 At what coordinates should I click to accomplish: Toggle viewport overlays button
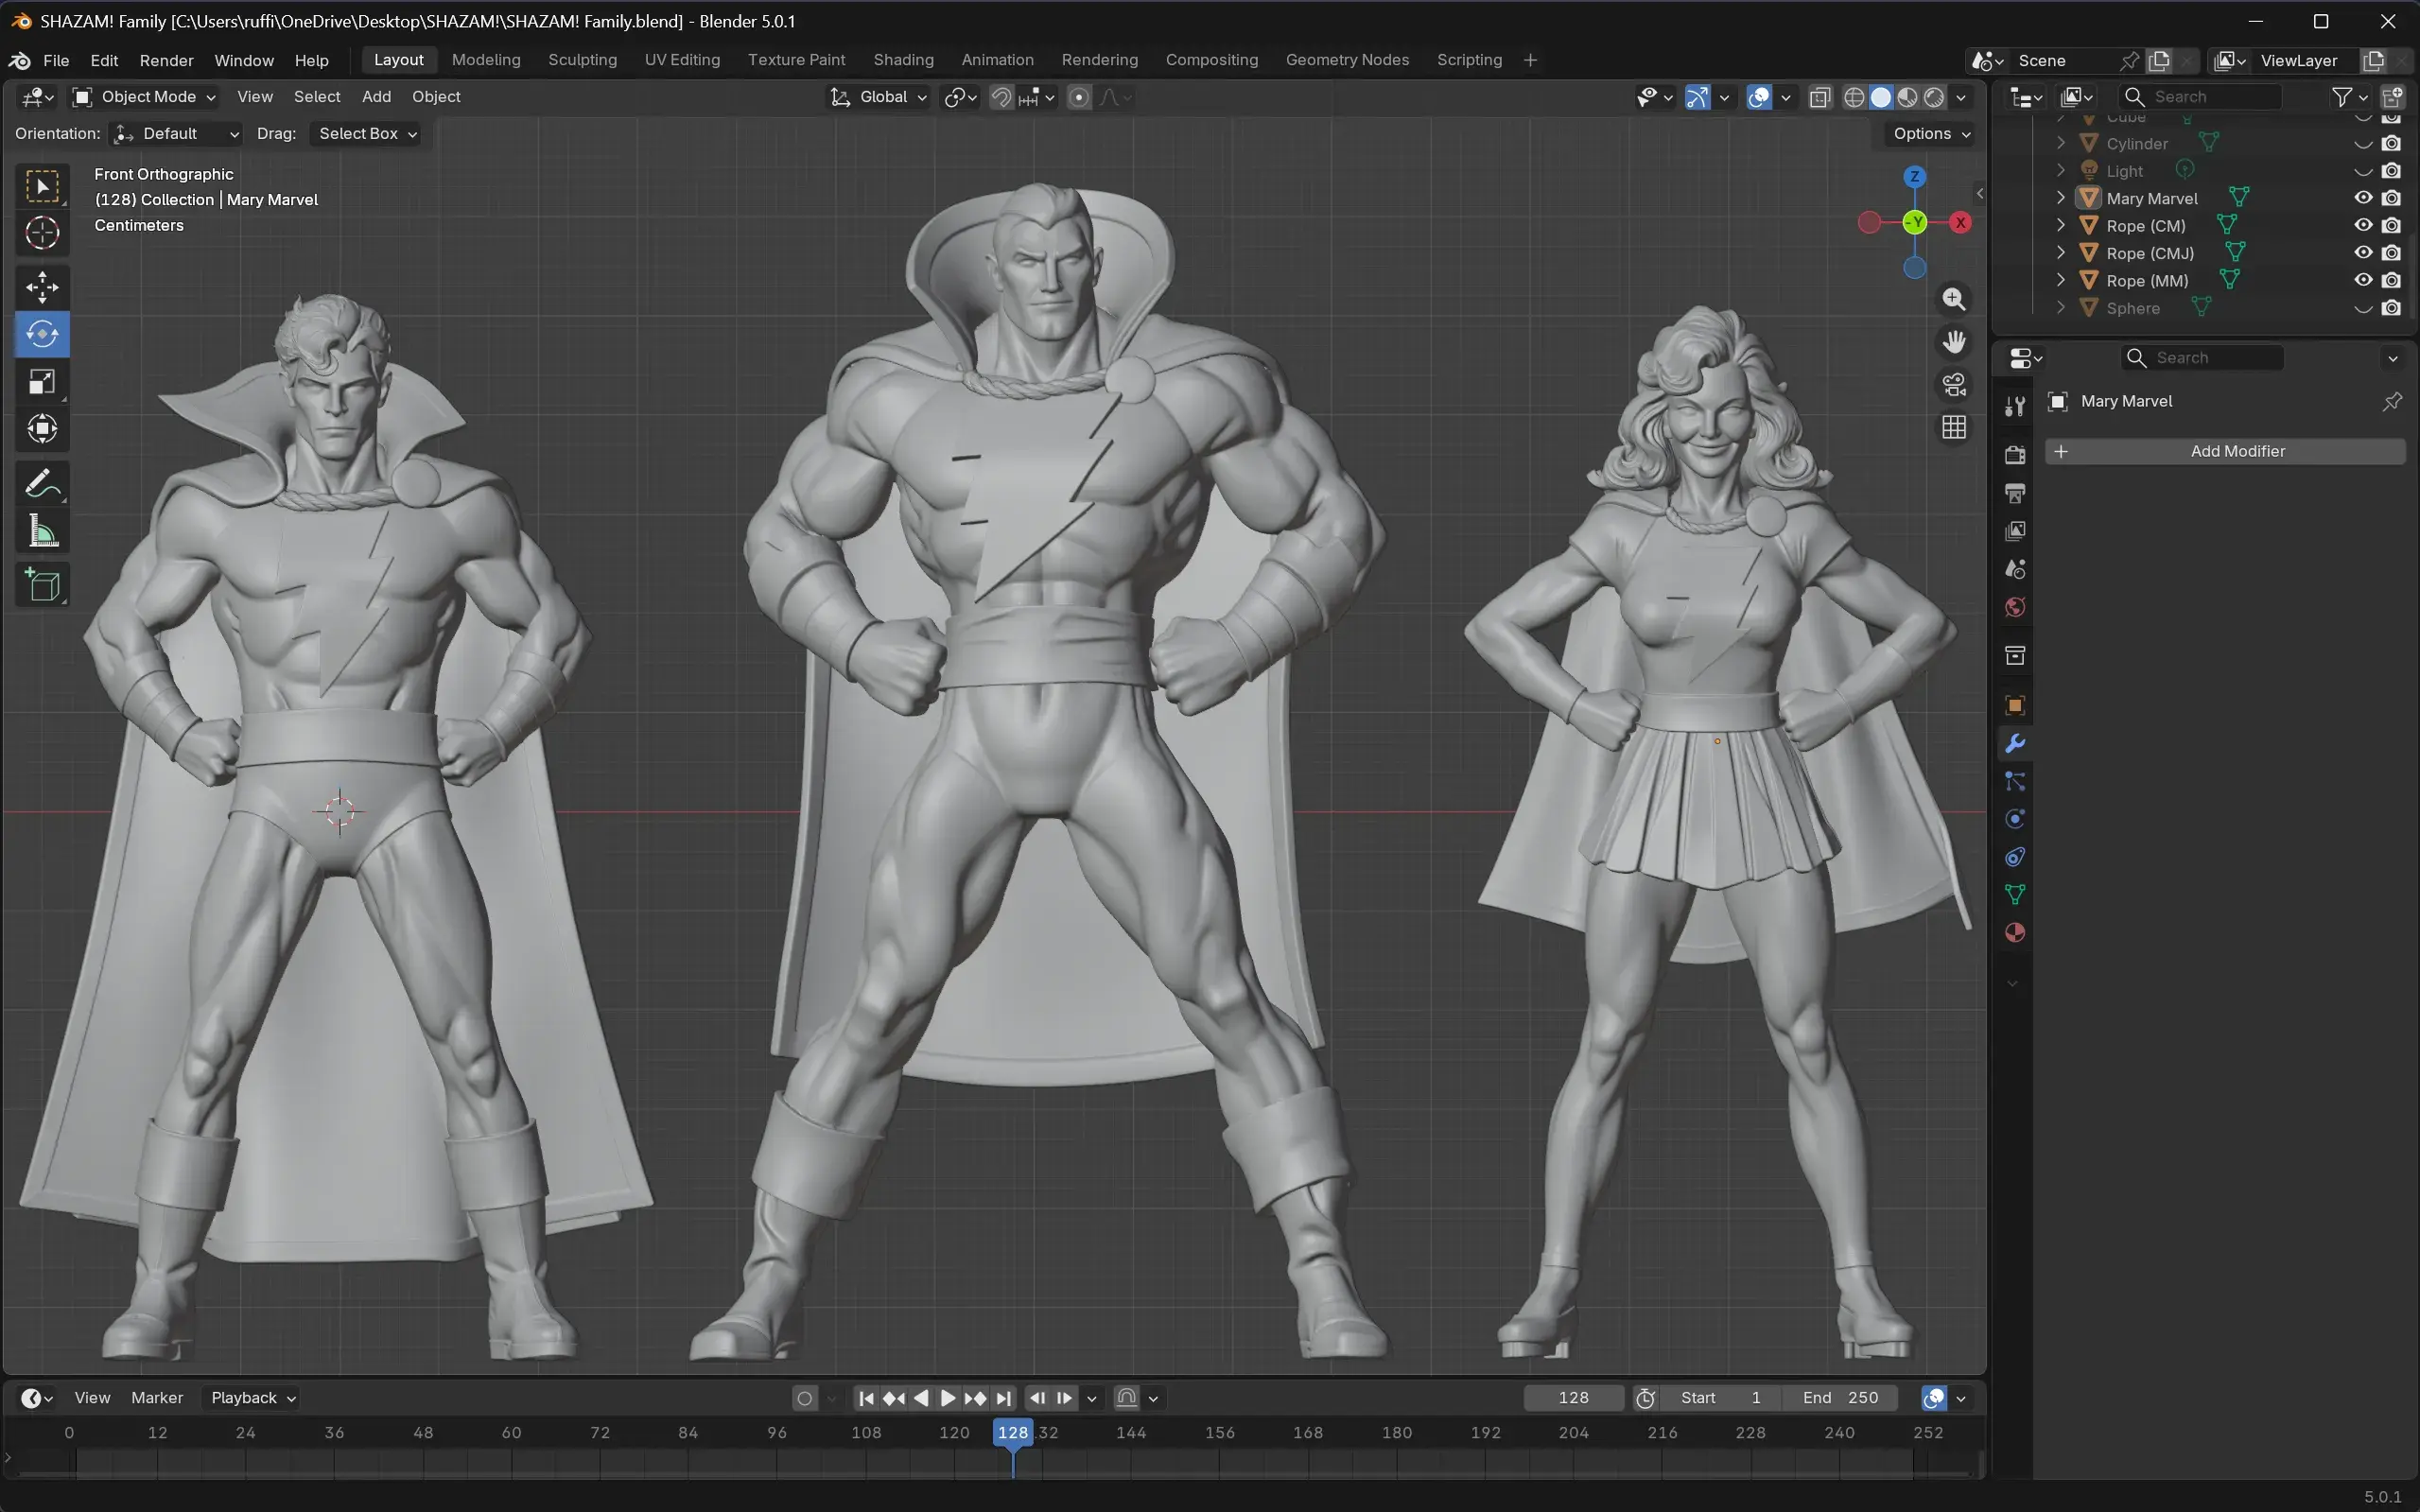click(x=1759, y=97)
